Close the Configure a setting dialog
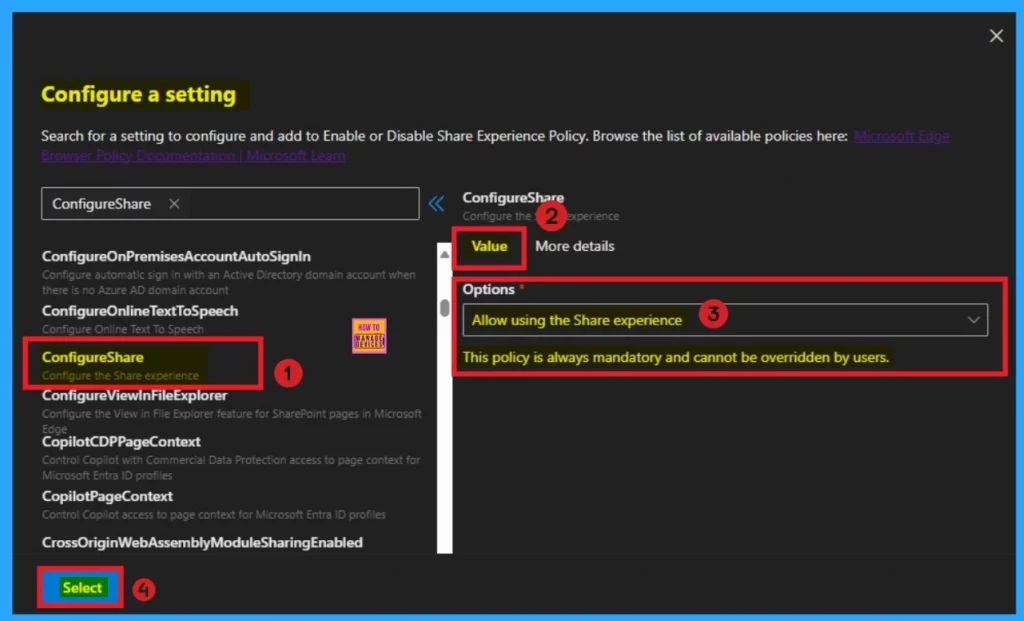1024x621 pixels. pyautogui.click(x=996, y=36)
